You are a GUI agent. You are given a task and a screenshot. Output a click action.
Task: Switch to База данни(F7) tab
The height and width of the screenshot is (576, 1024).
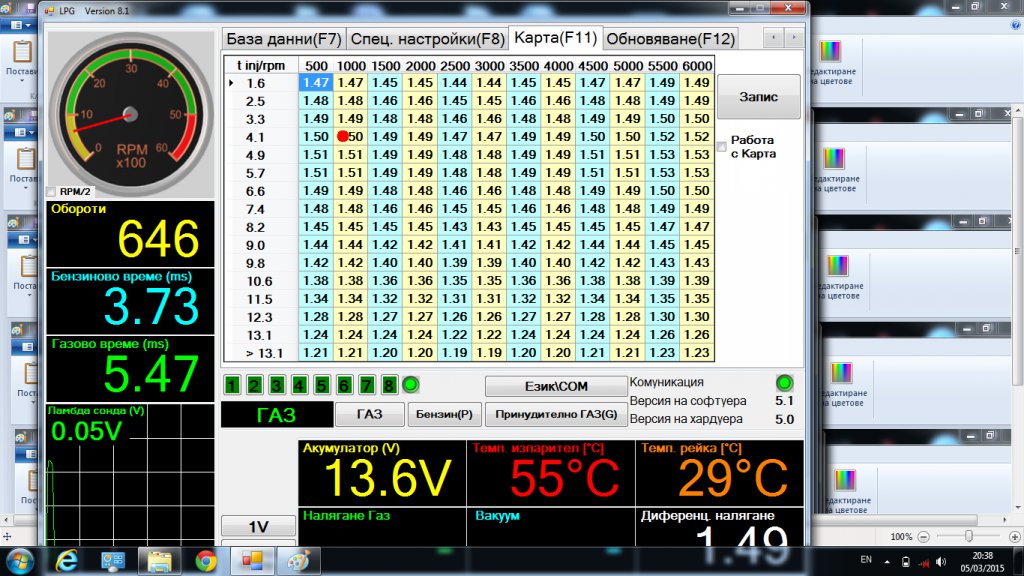point(284,39)
